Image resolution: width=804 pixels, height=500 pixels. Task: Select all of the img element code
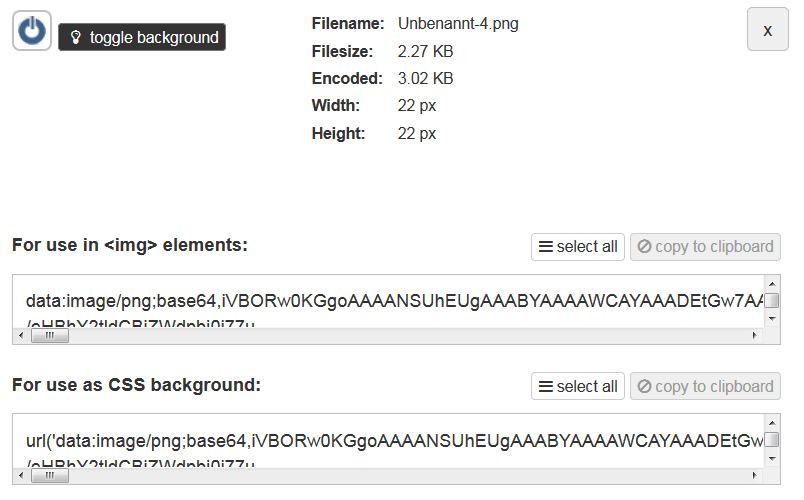click(x=578, y=247)
